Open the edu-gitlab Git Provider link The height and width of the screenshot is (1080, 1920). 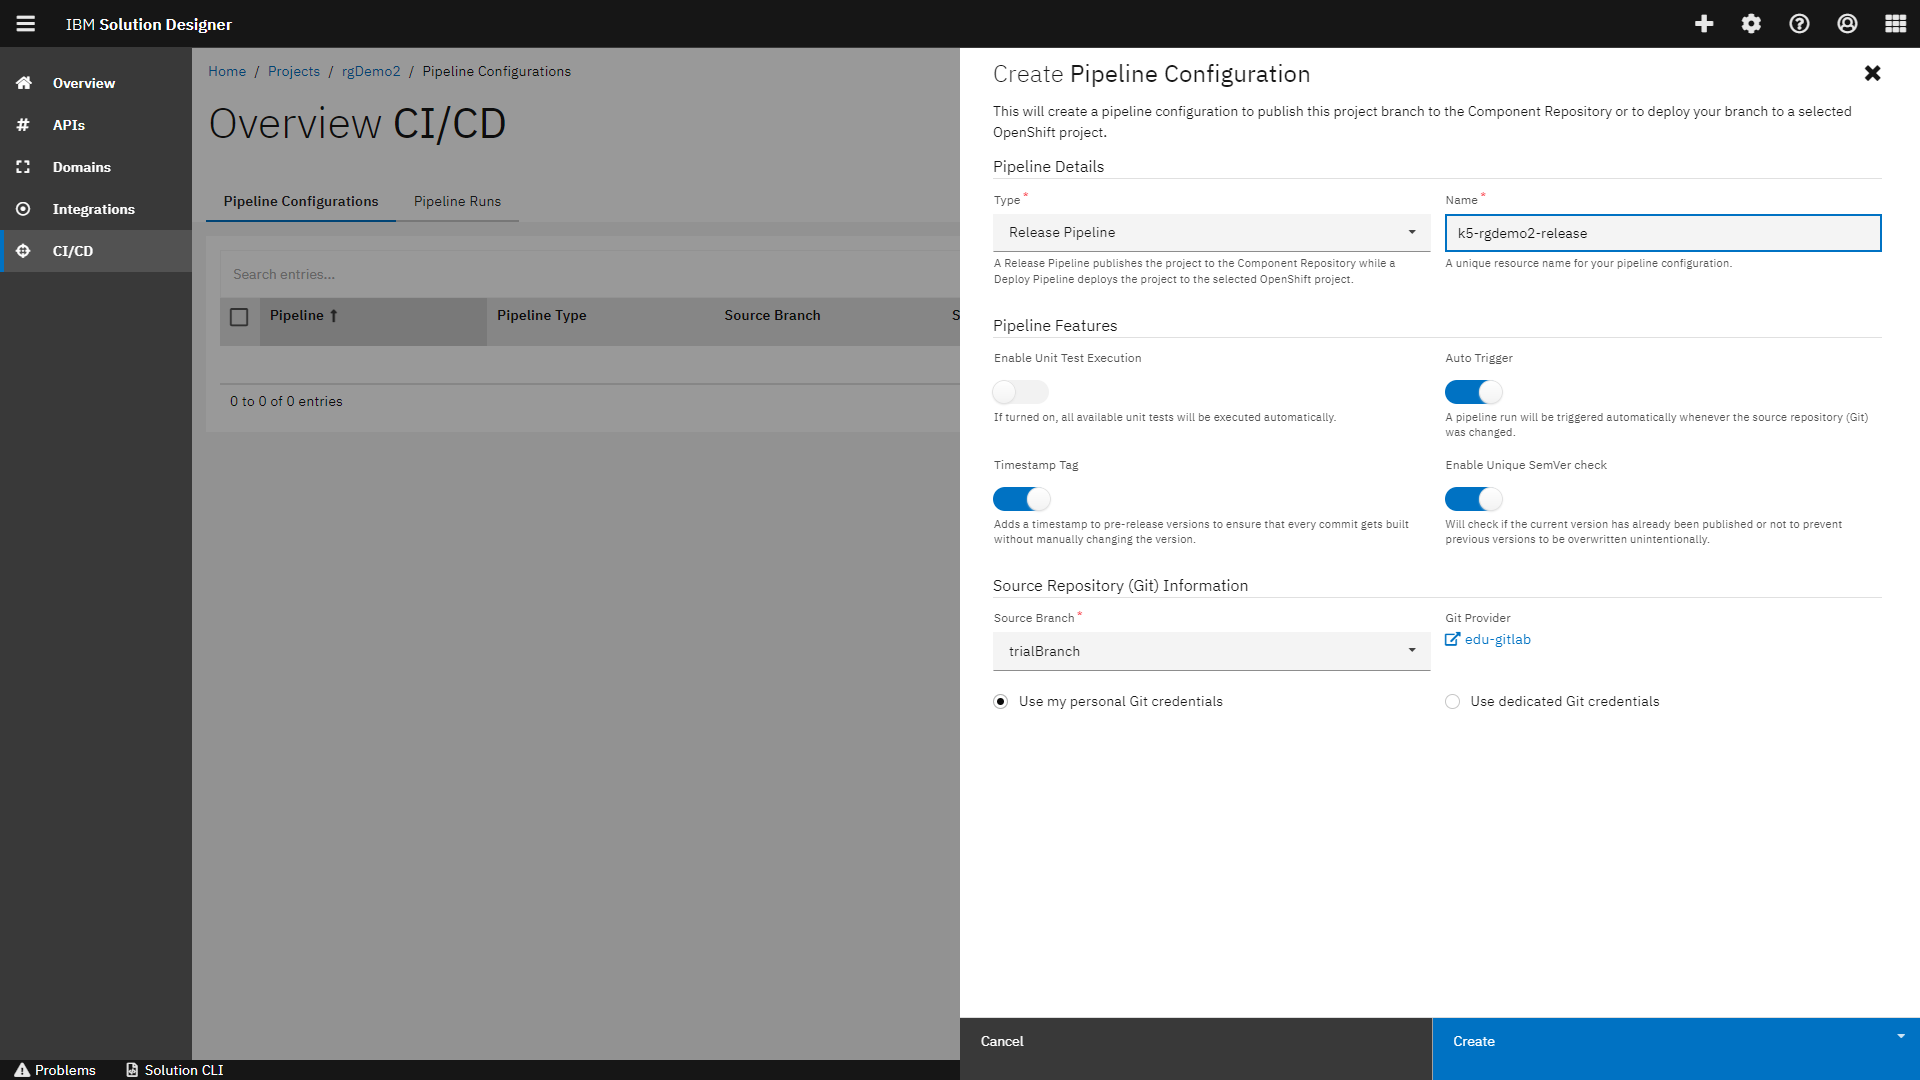pyautogui.click(x=1497, y=639)
